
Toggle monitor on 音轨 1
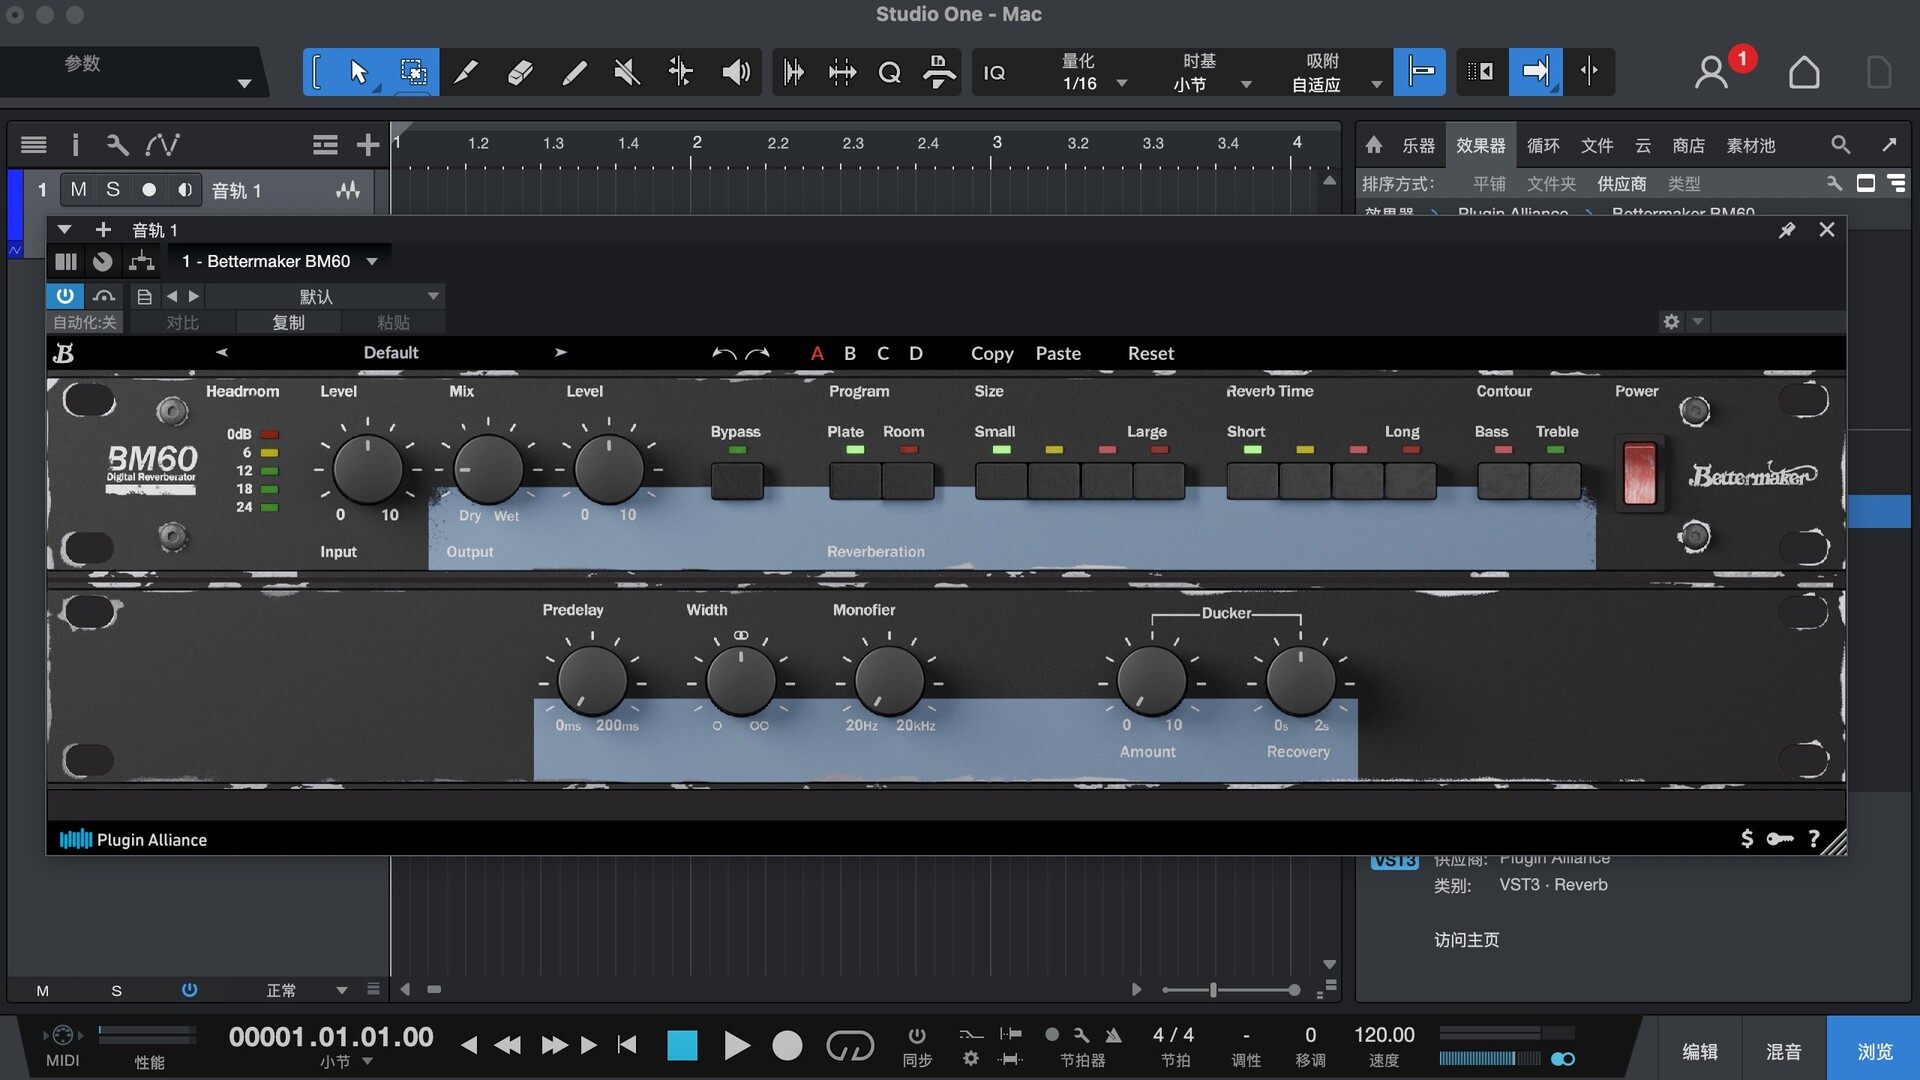coord(185,189)
